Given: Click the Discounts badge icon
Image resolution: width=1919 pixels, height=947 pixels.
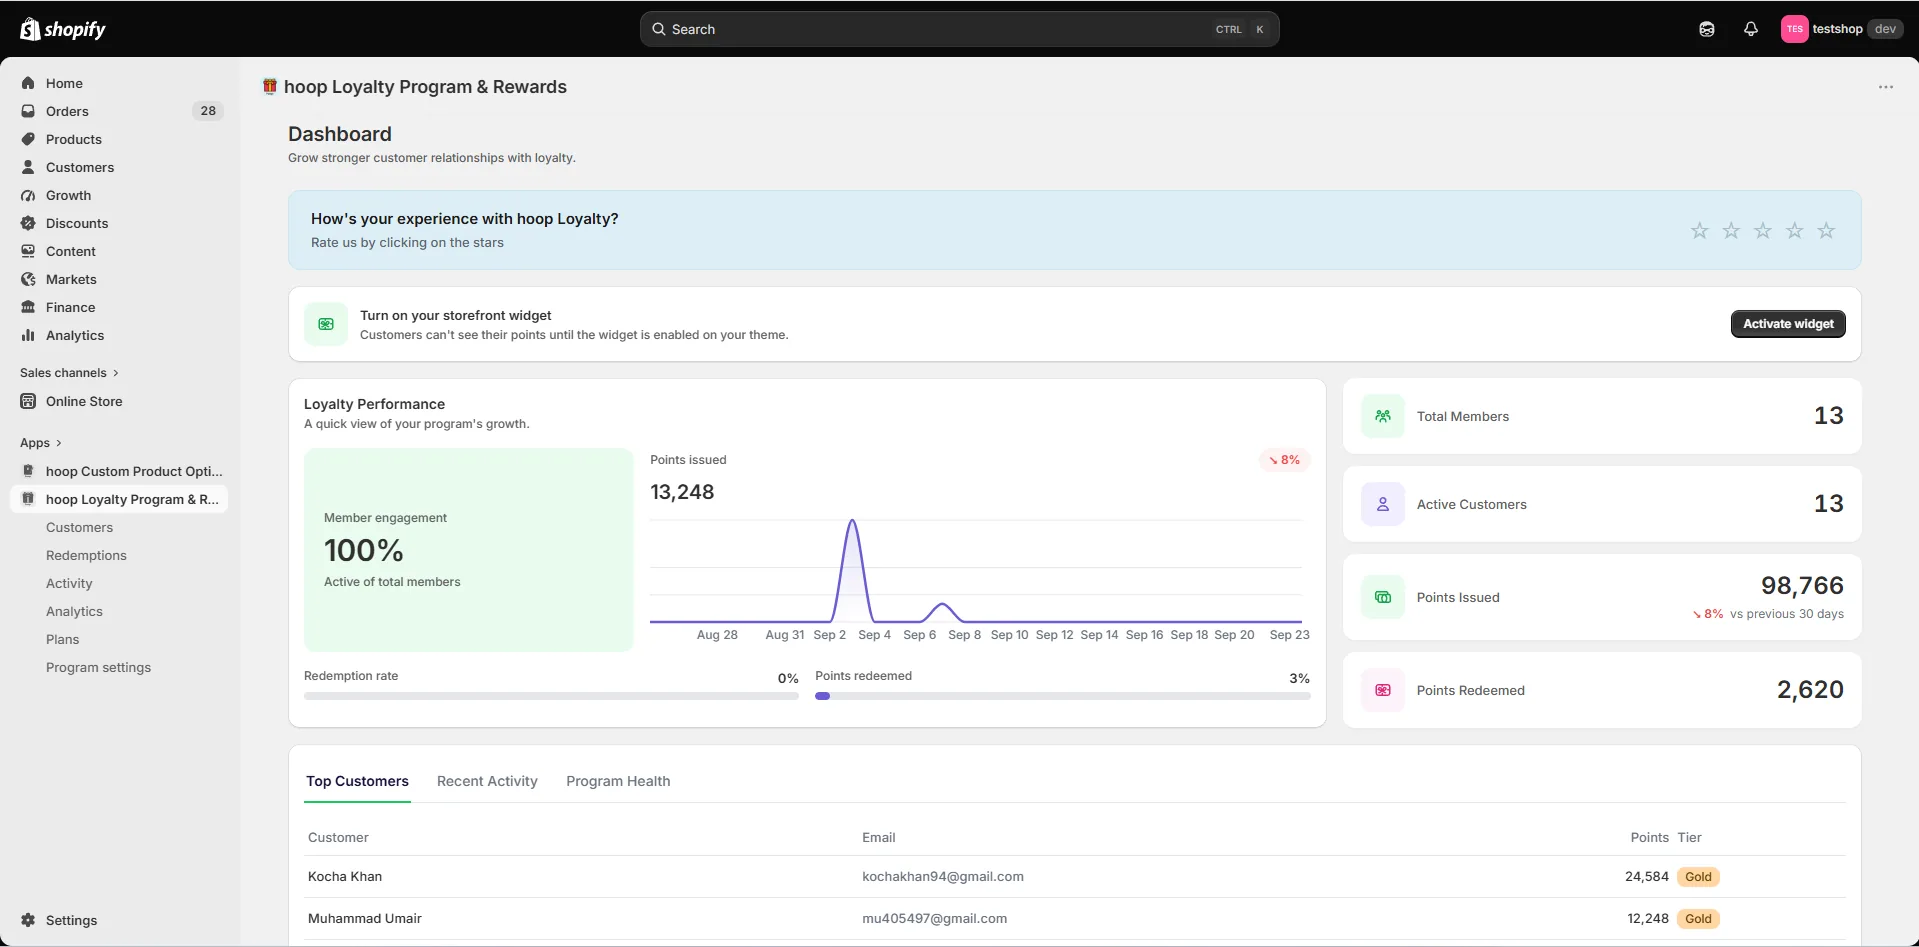Looking at the screenshot, I should point(28,223).
